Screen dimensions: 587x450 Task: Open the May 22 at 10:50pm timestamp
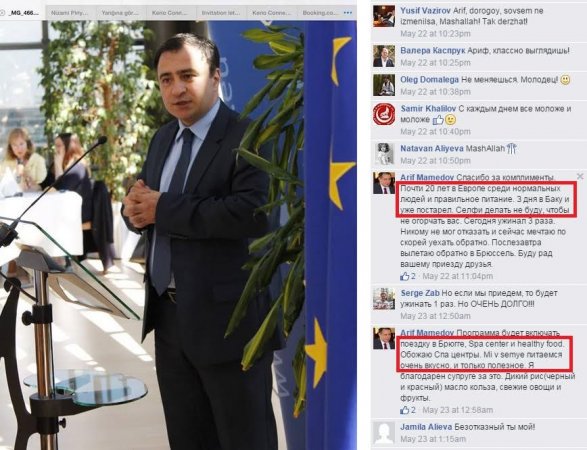[x=435, y=161]
